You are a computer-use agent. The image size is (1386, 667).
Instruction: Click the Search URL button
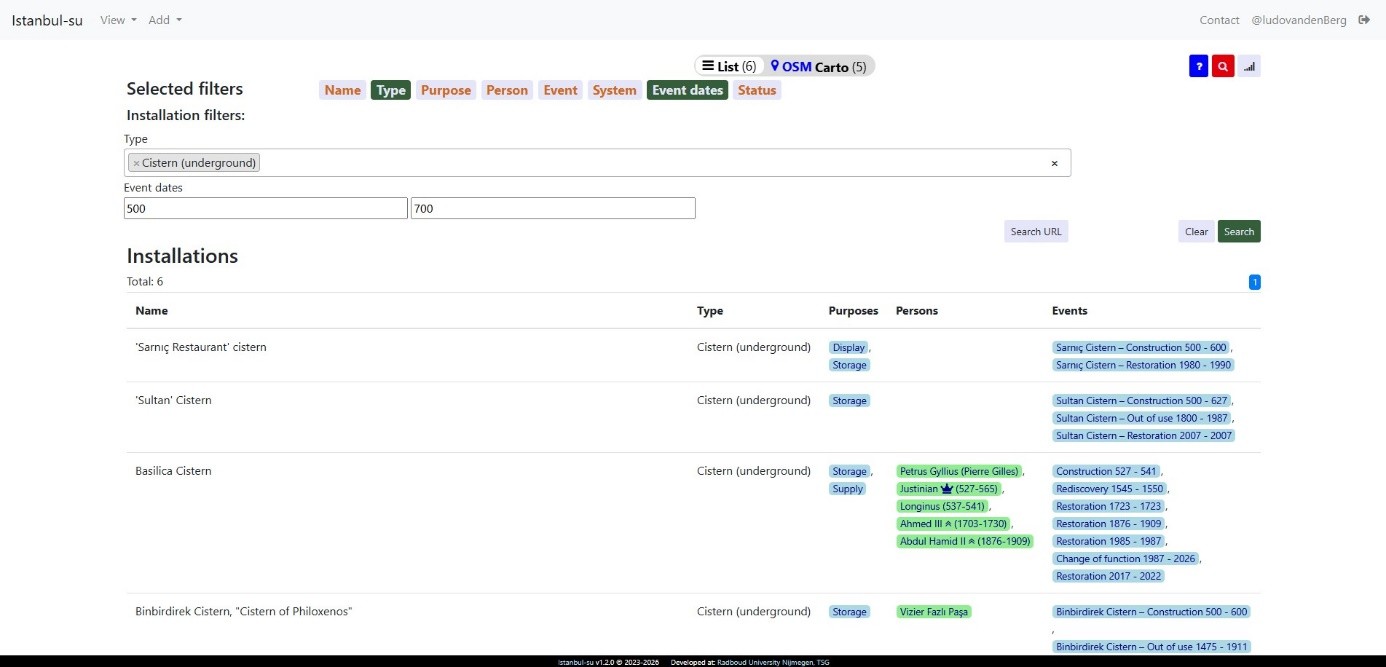[1036, 231]
